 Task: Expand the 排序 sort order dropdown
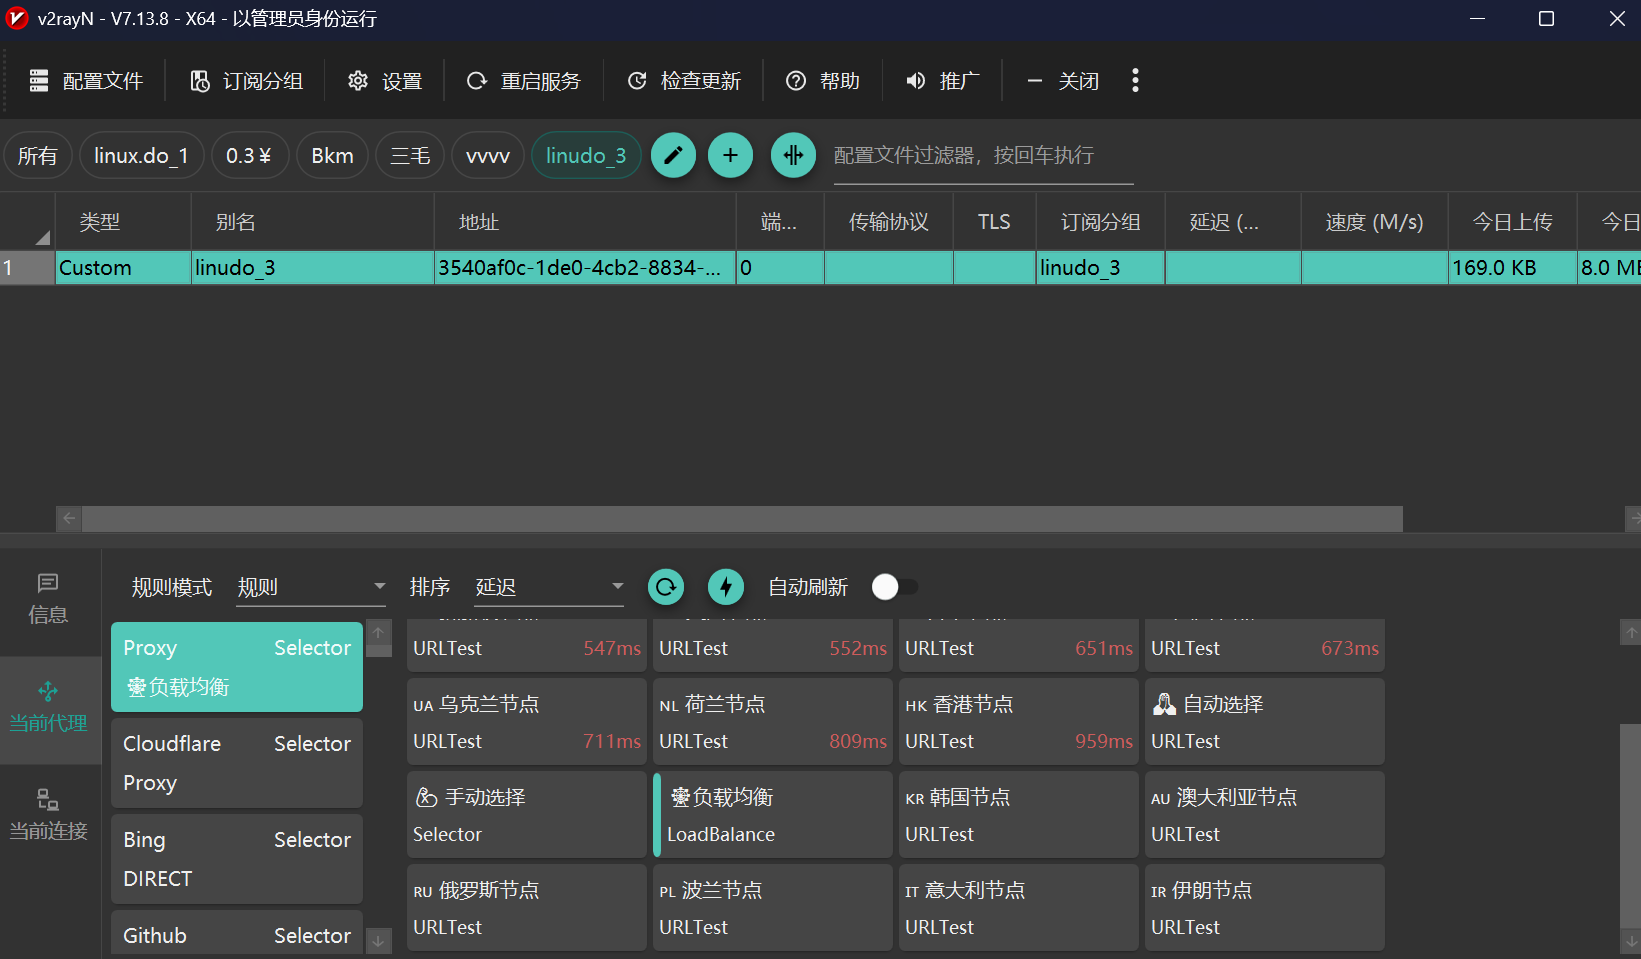point(549,587)
